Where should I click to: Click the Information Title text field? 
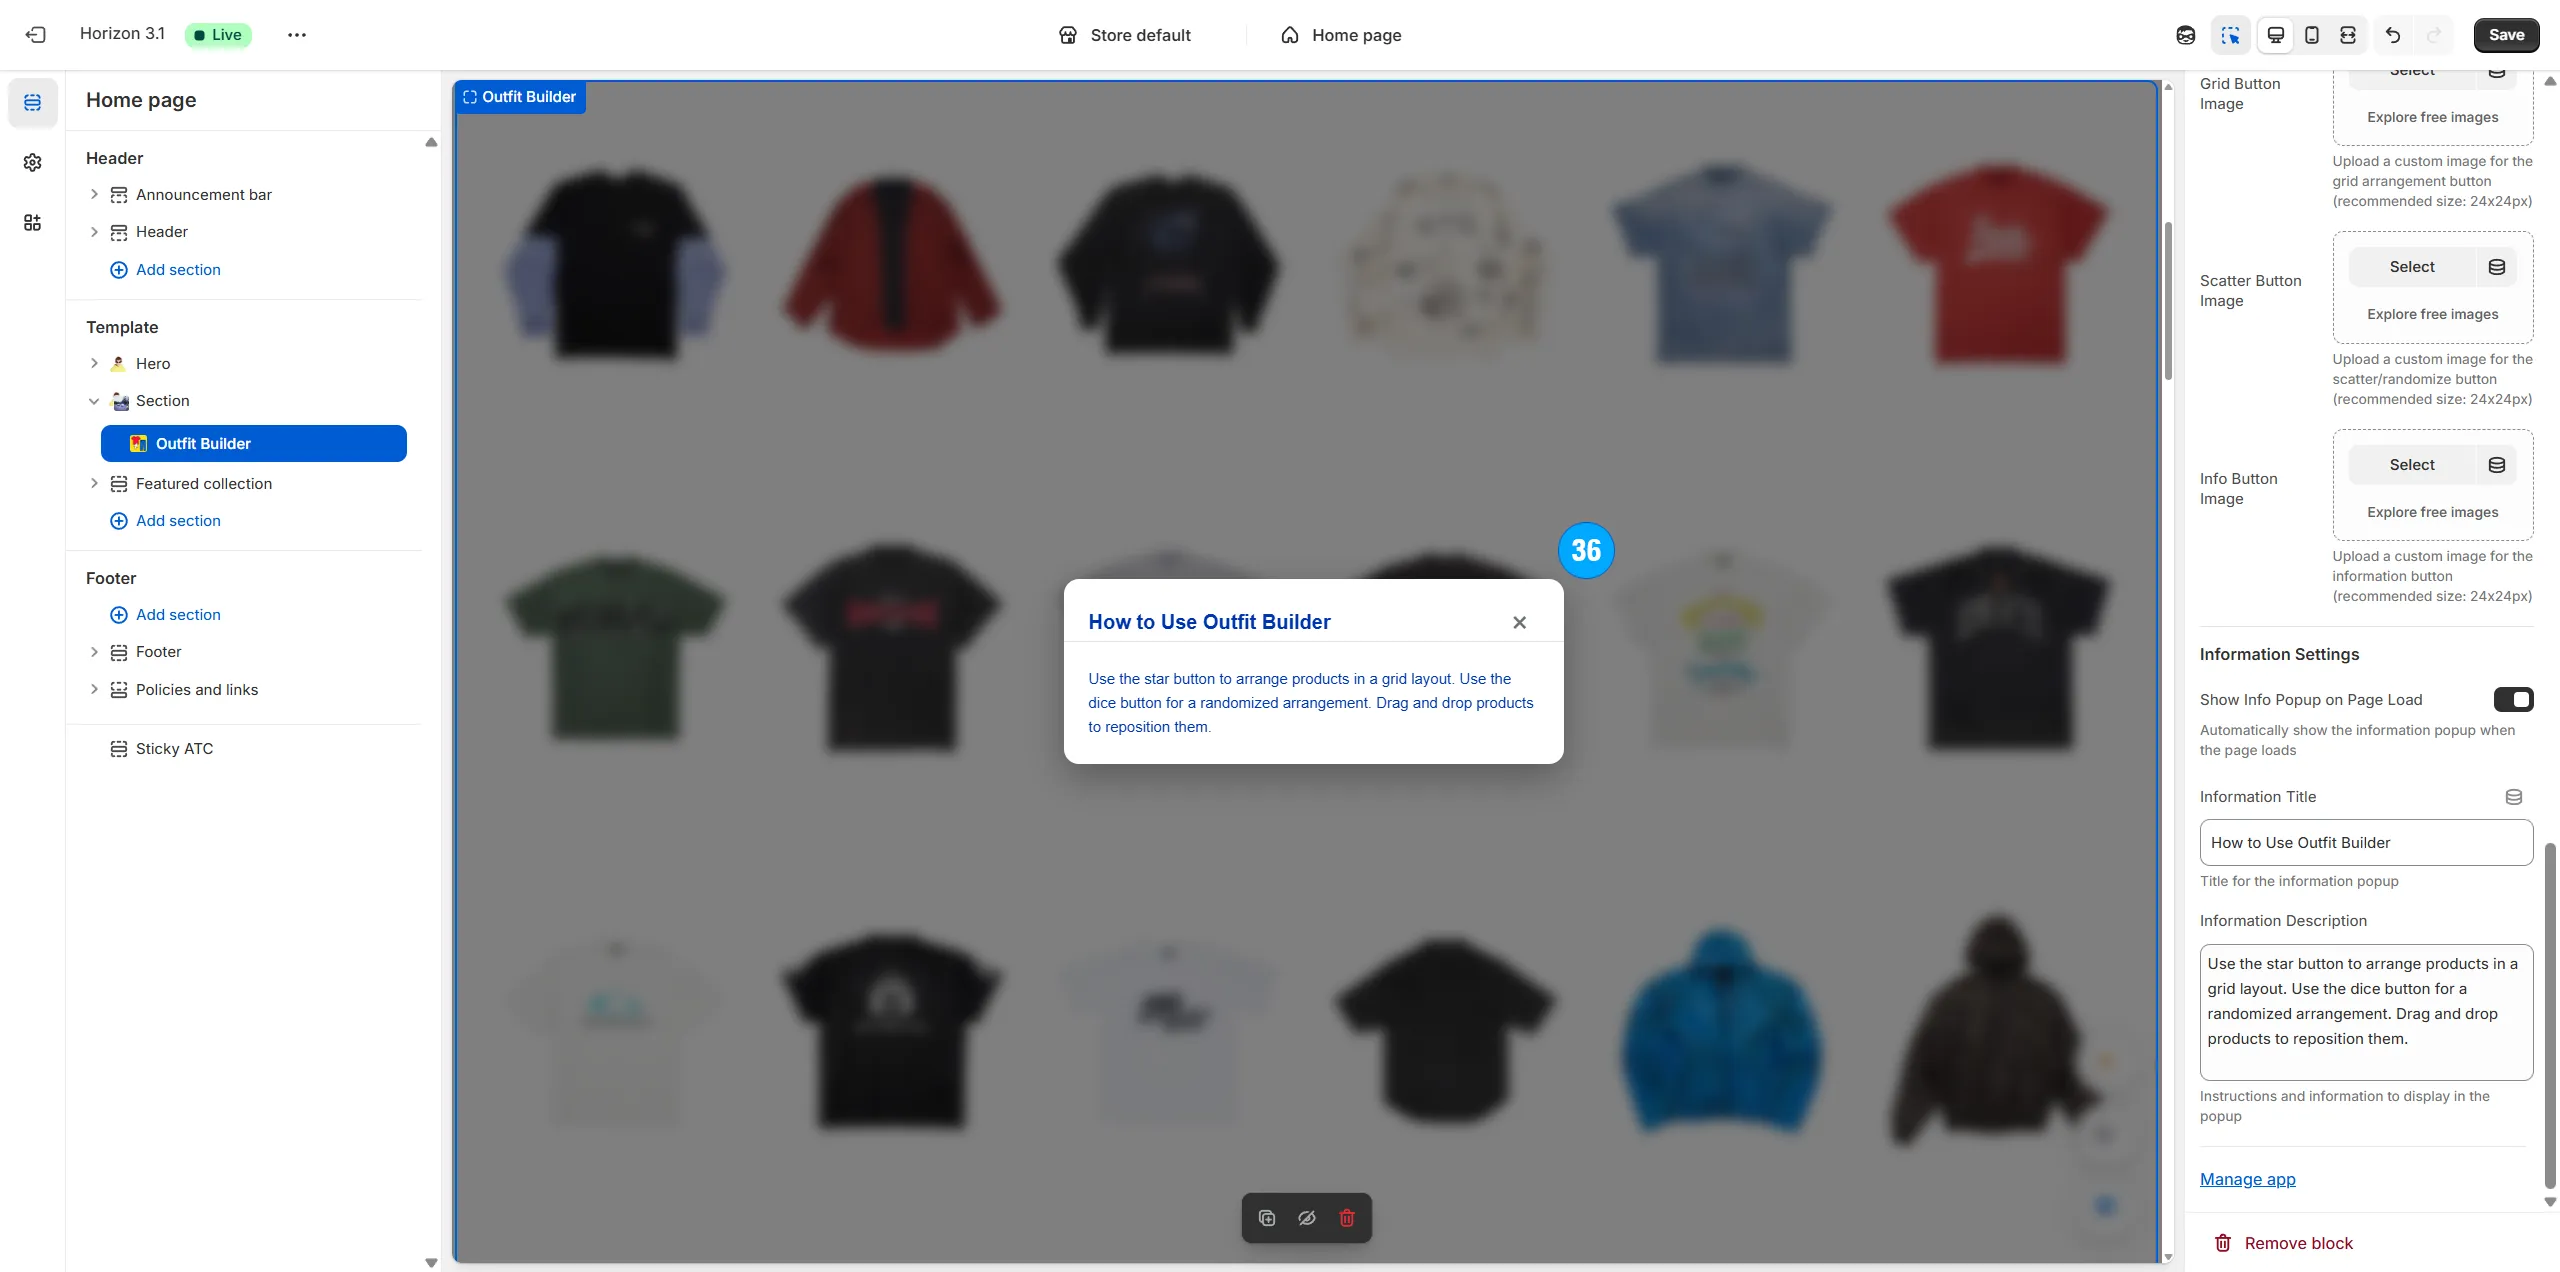pos(2365,843)
